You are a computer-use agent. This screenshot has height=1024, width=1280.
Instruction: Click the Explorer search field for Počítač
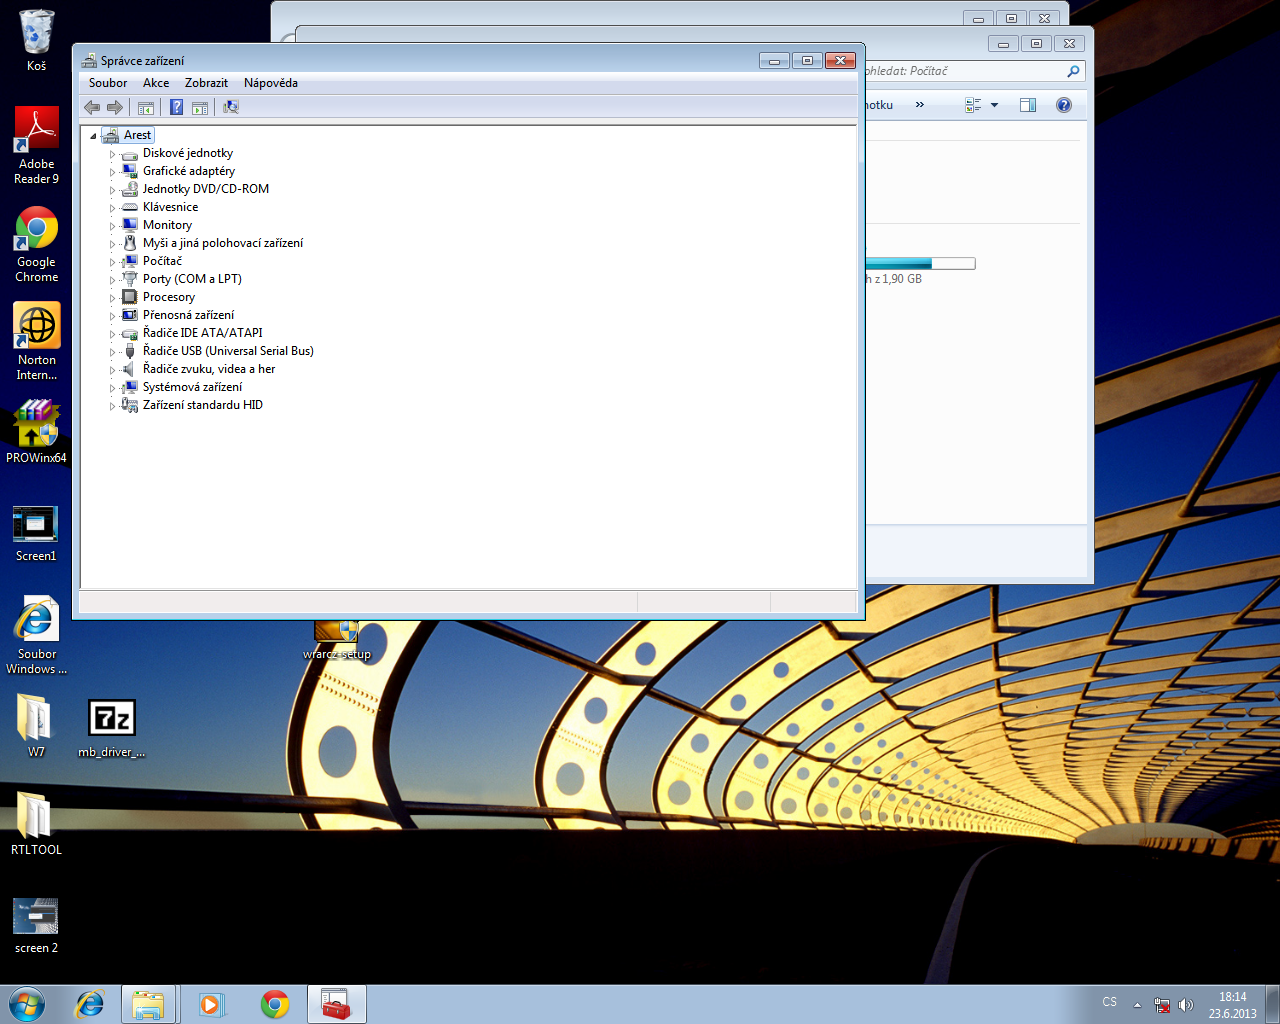960,71
